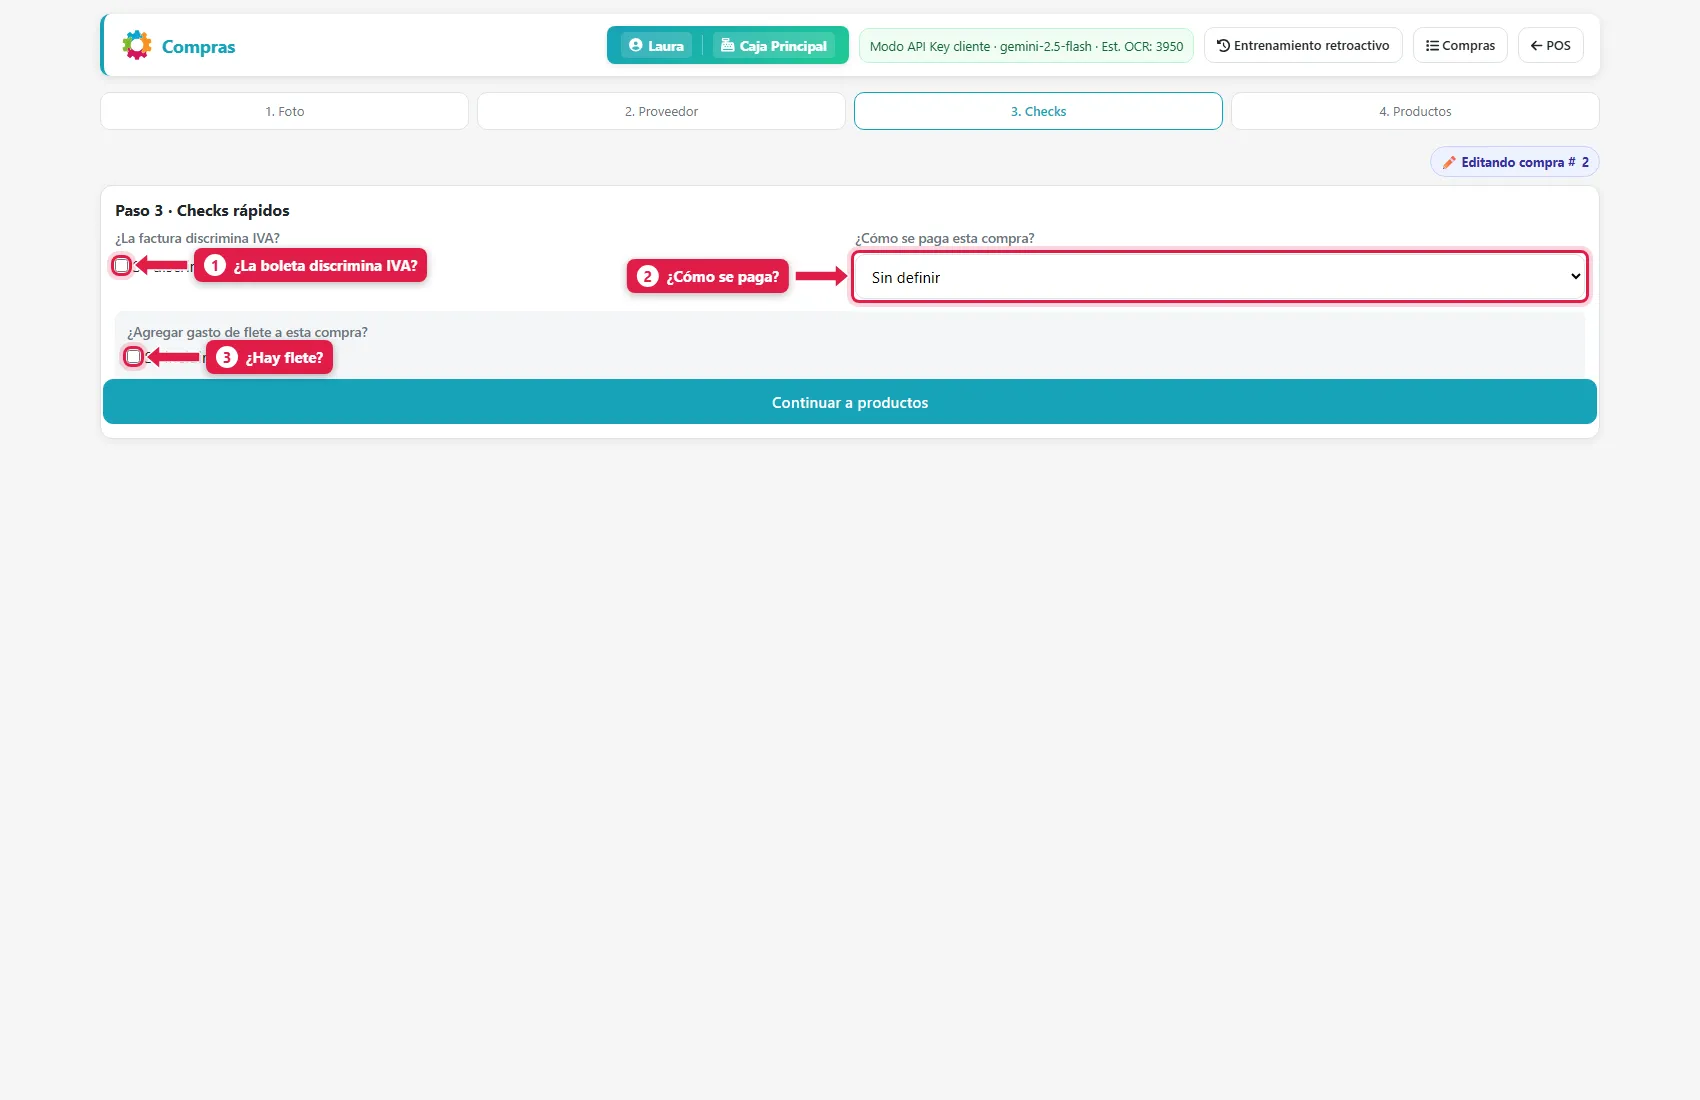Click the Compras gear logo icon
Image resolution: width=1700 pixels, height=1100 pixels.
[137, 45]
